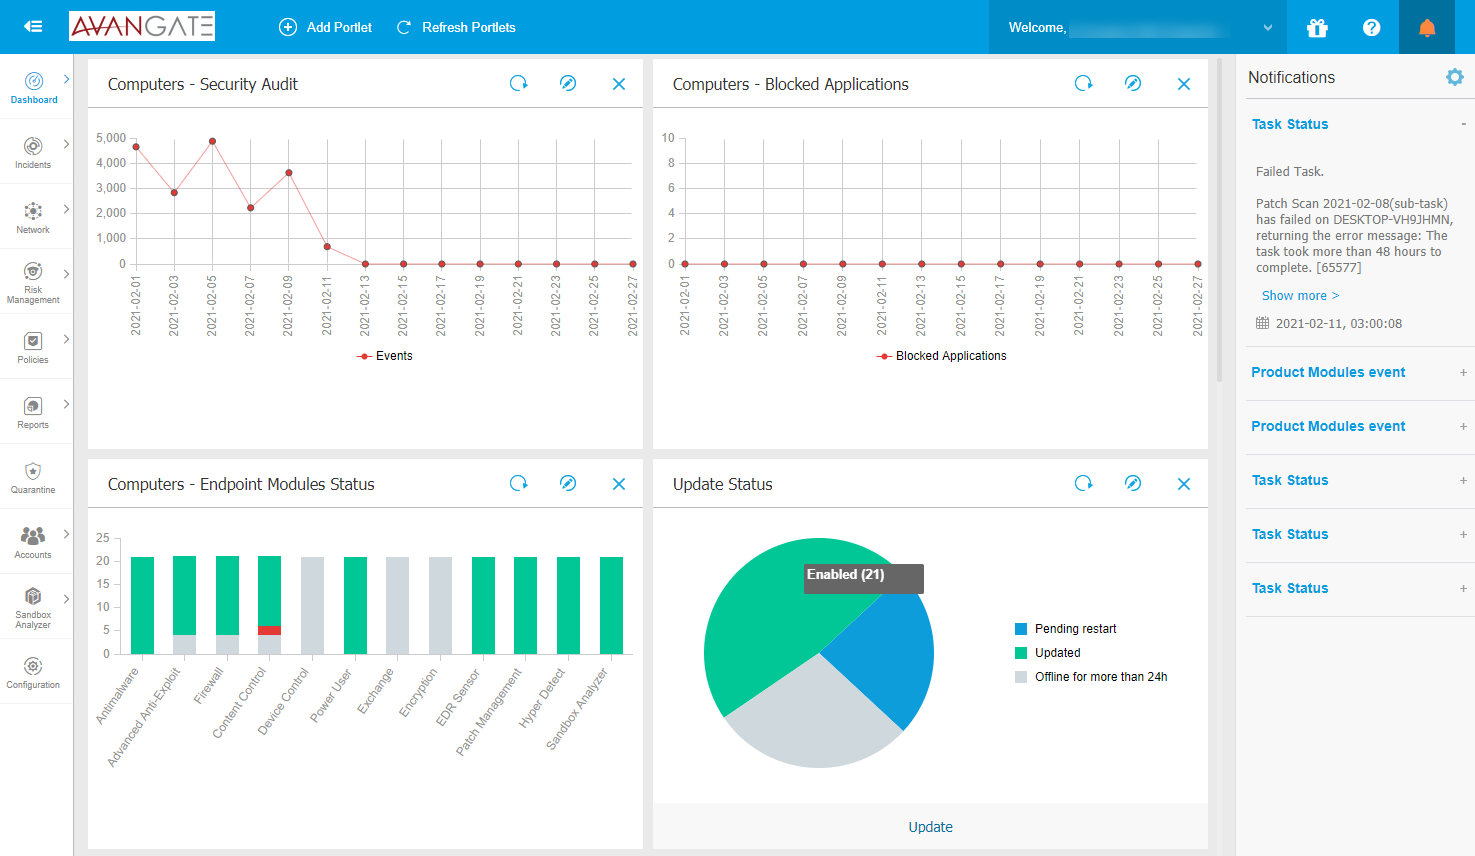This screenshot has height=856, width=1475.
Task: Toggle the Events series legend
Action: 385,356
